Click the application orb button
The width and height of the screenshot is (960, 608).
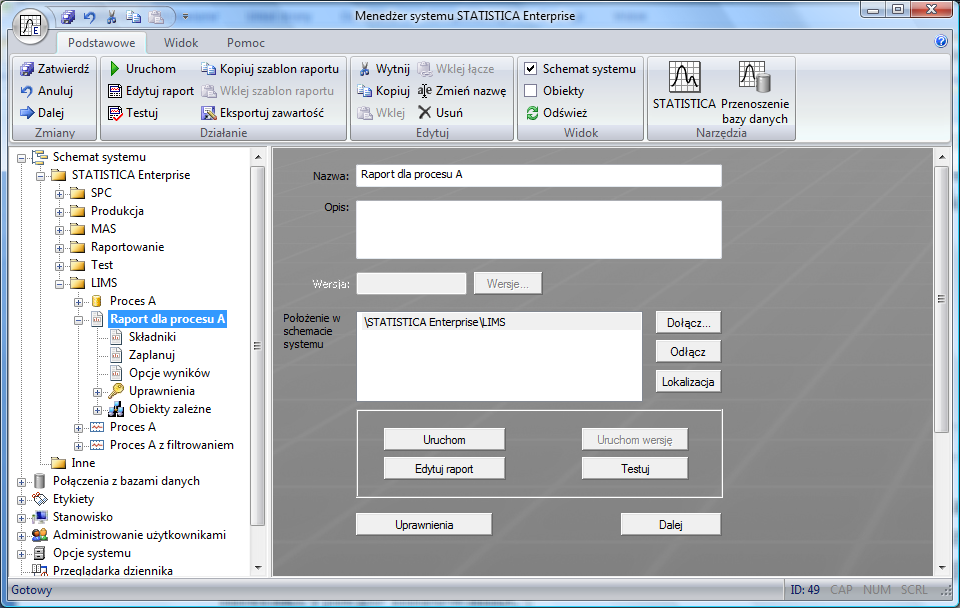[x=30, y=26]
